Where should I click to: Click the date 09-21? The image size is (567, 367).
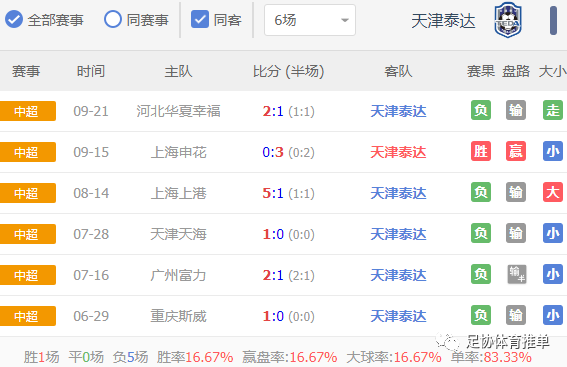pyautogui.click(x=91, y=111)
